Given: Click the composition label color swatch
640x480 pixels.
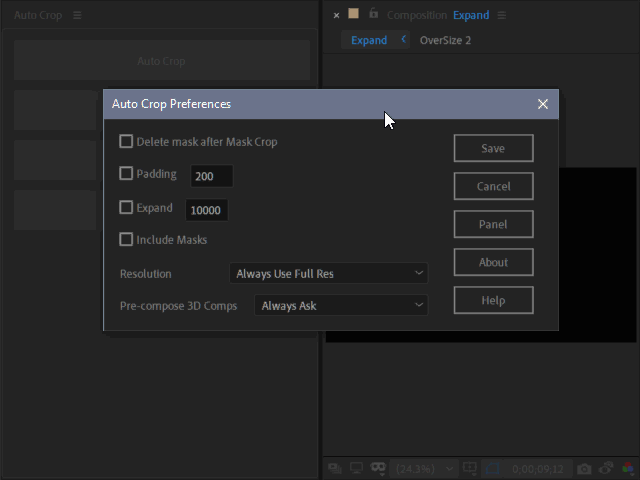Looking at the screenshot, I should (x=353, y=13).
